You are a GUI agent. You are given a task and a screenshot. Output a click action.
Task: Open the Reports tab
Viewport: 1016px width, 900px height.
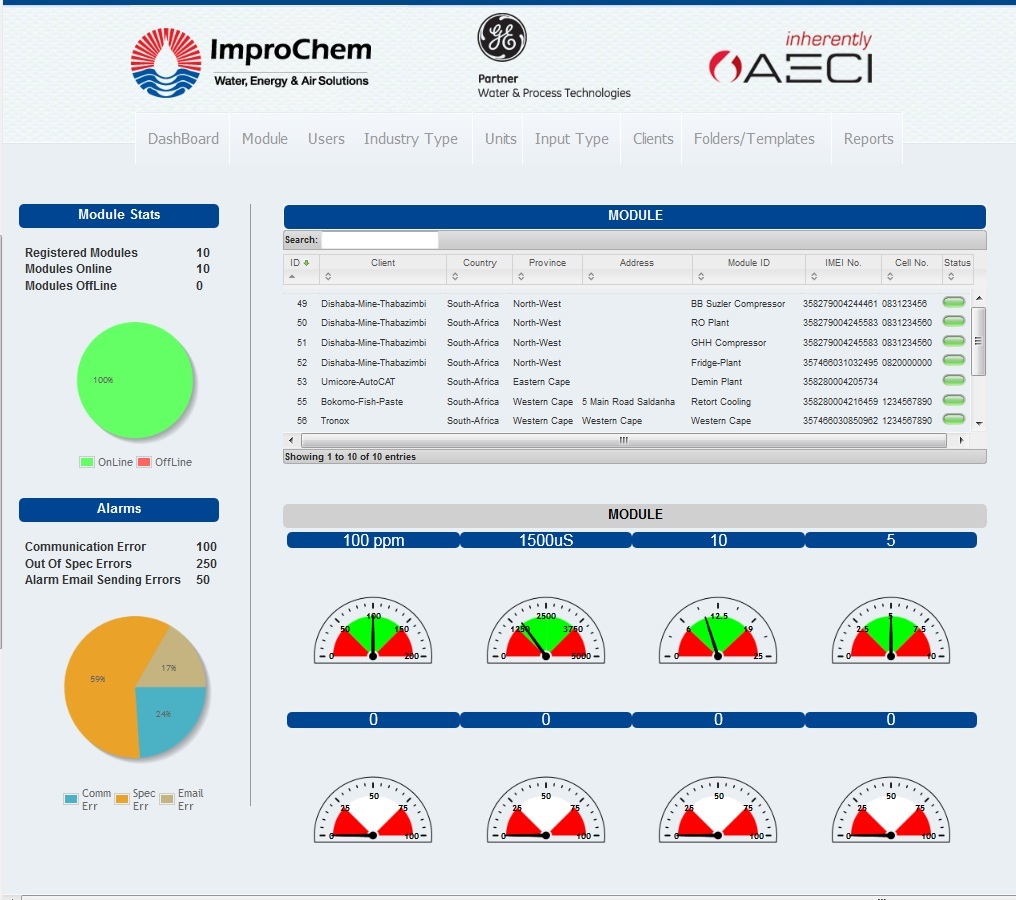click(x=868, y=139)
